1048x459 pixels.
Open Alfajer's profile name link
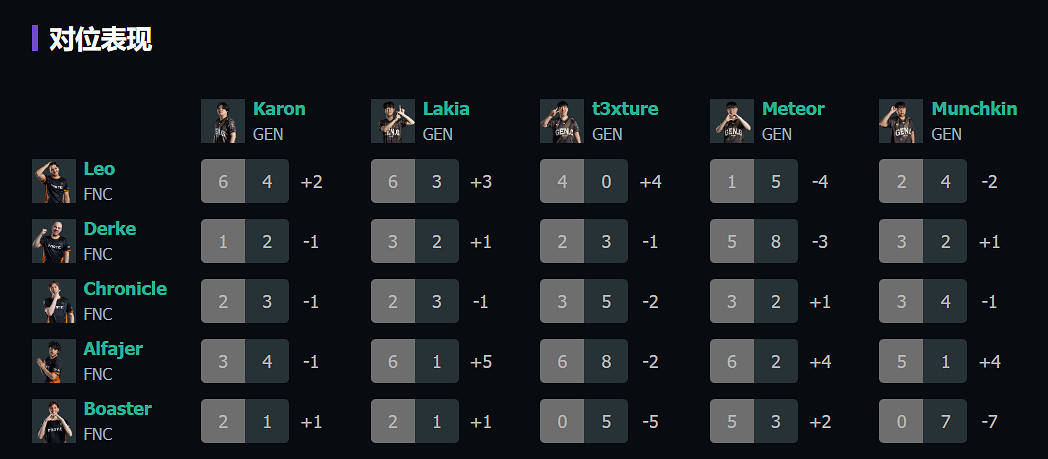113,349
